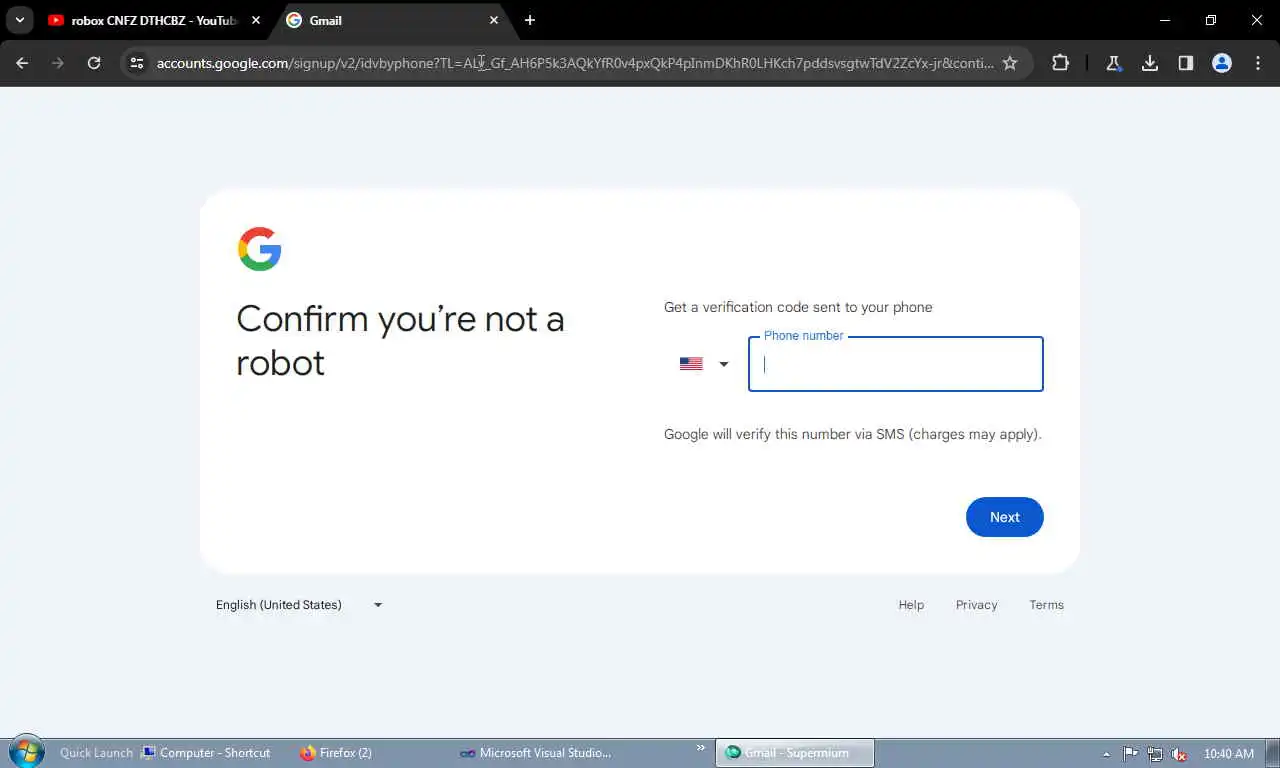Toggle the side panel icon
1280x768 pixels.
tap(1186, 63)
